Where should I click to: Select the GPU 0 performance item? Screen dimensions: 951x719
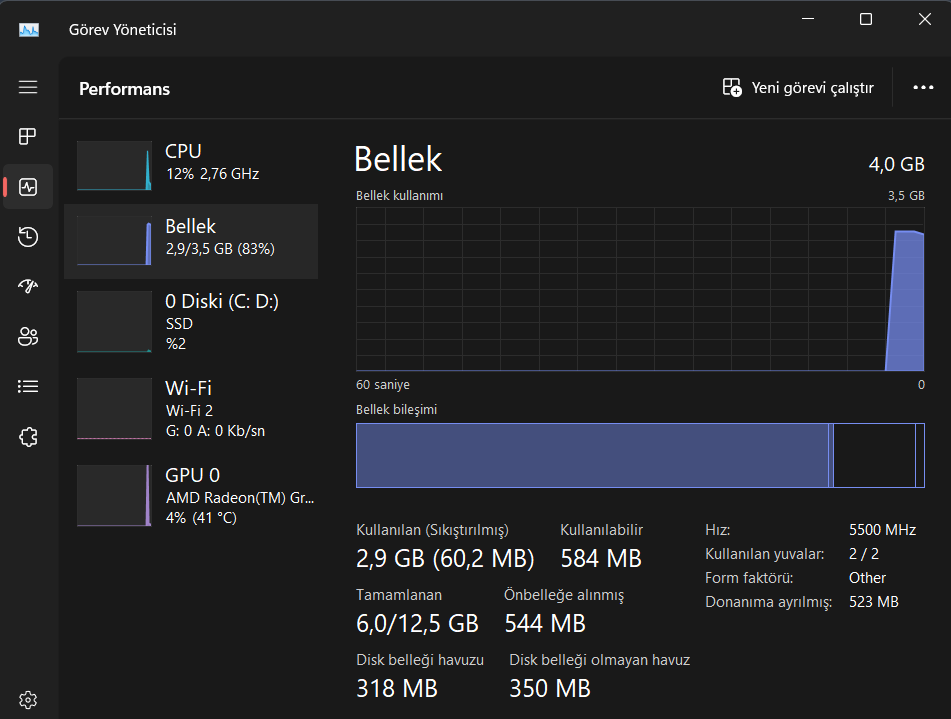[191, 496]
